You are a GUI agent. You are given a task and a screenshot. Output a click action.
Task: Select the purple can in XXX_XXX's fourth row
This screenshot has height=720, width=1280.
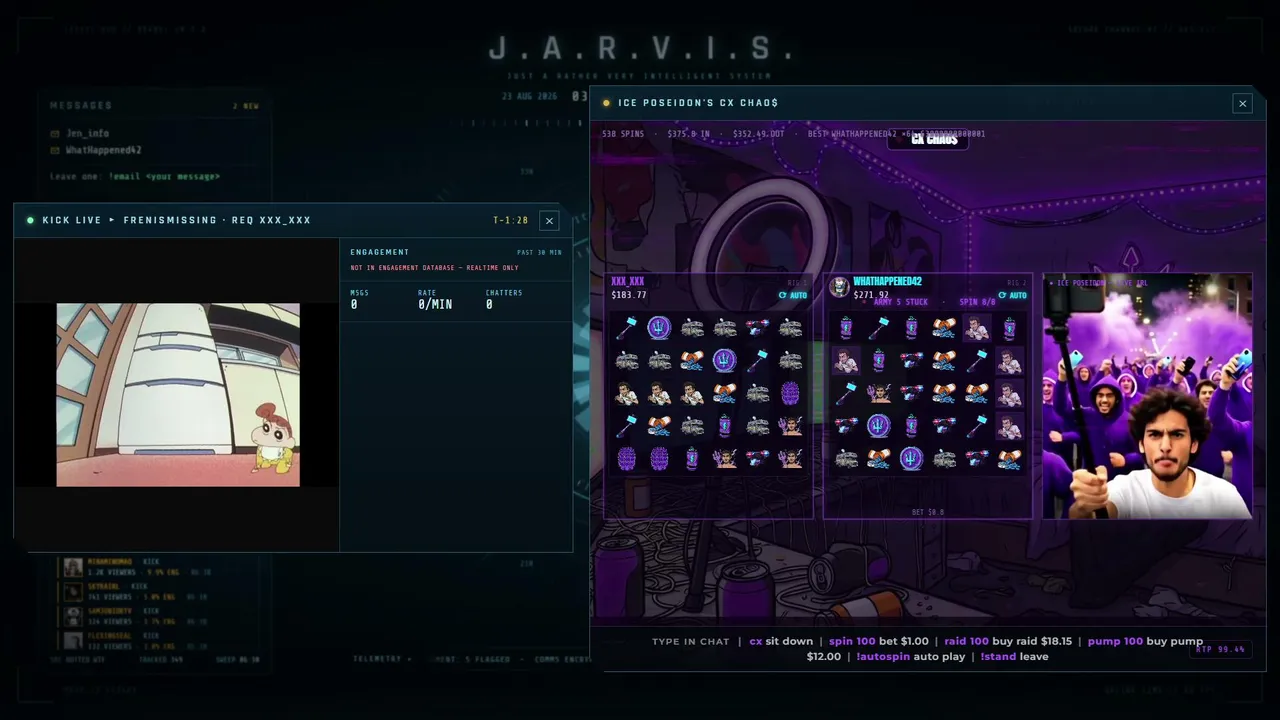pos(724,426)
